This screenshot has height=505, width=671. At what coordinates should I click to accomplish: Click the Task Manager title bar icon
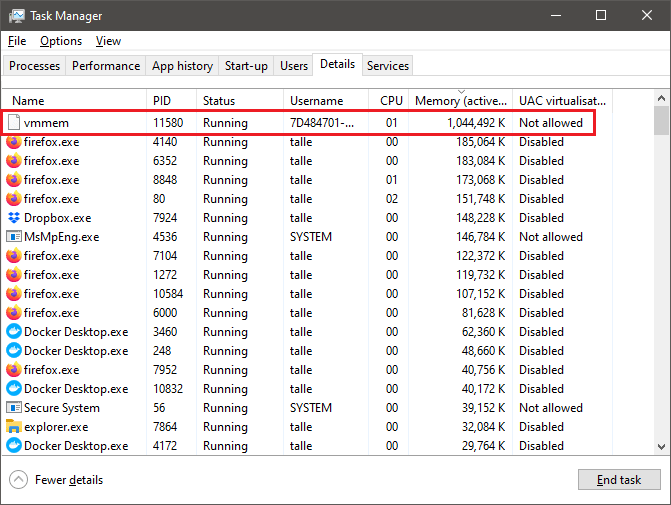[17, 16]
